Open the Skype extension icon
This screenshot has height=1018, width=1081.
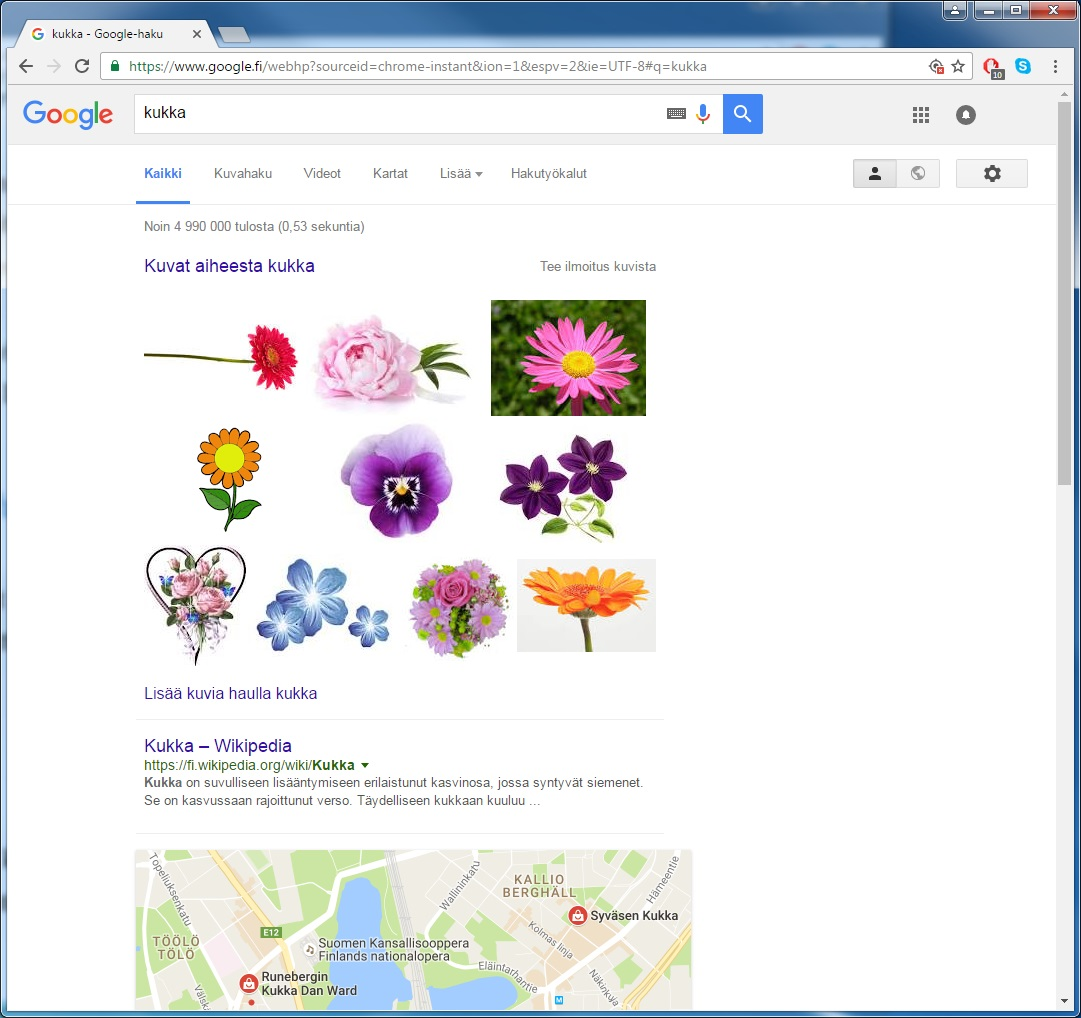(1023, 66)
